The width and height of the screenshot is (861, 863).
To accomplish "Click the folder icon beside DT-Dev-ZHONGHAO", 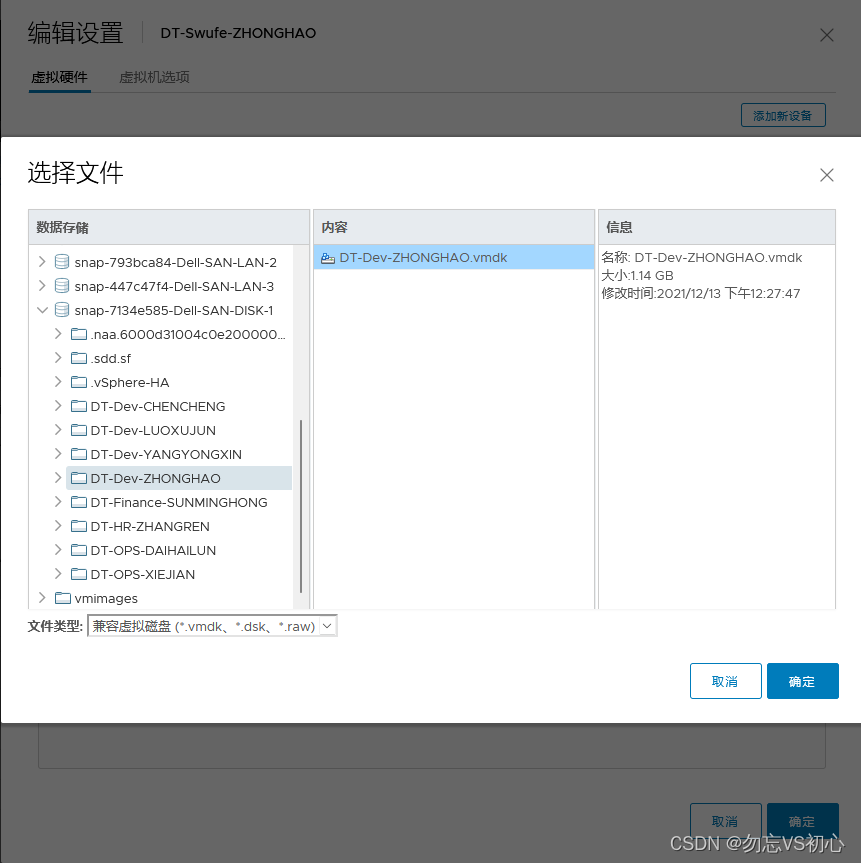I will click(78, 478).
